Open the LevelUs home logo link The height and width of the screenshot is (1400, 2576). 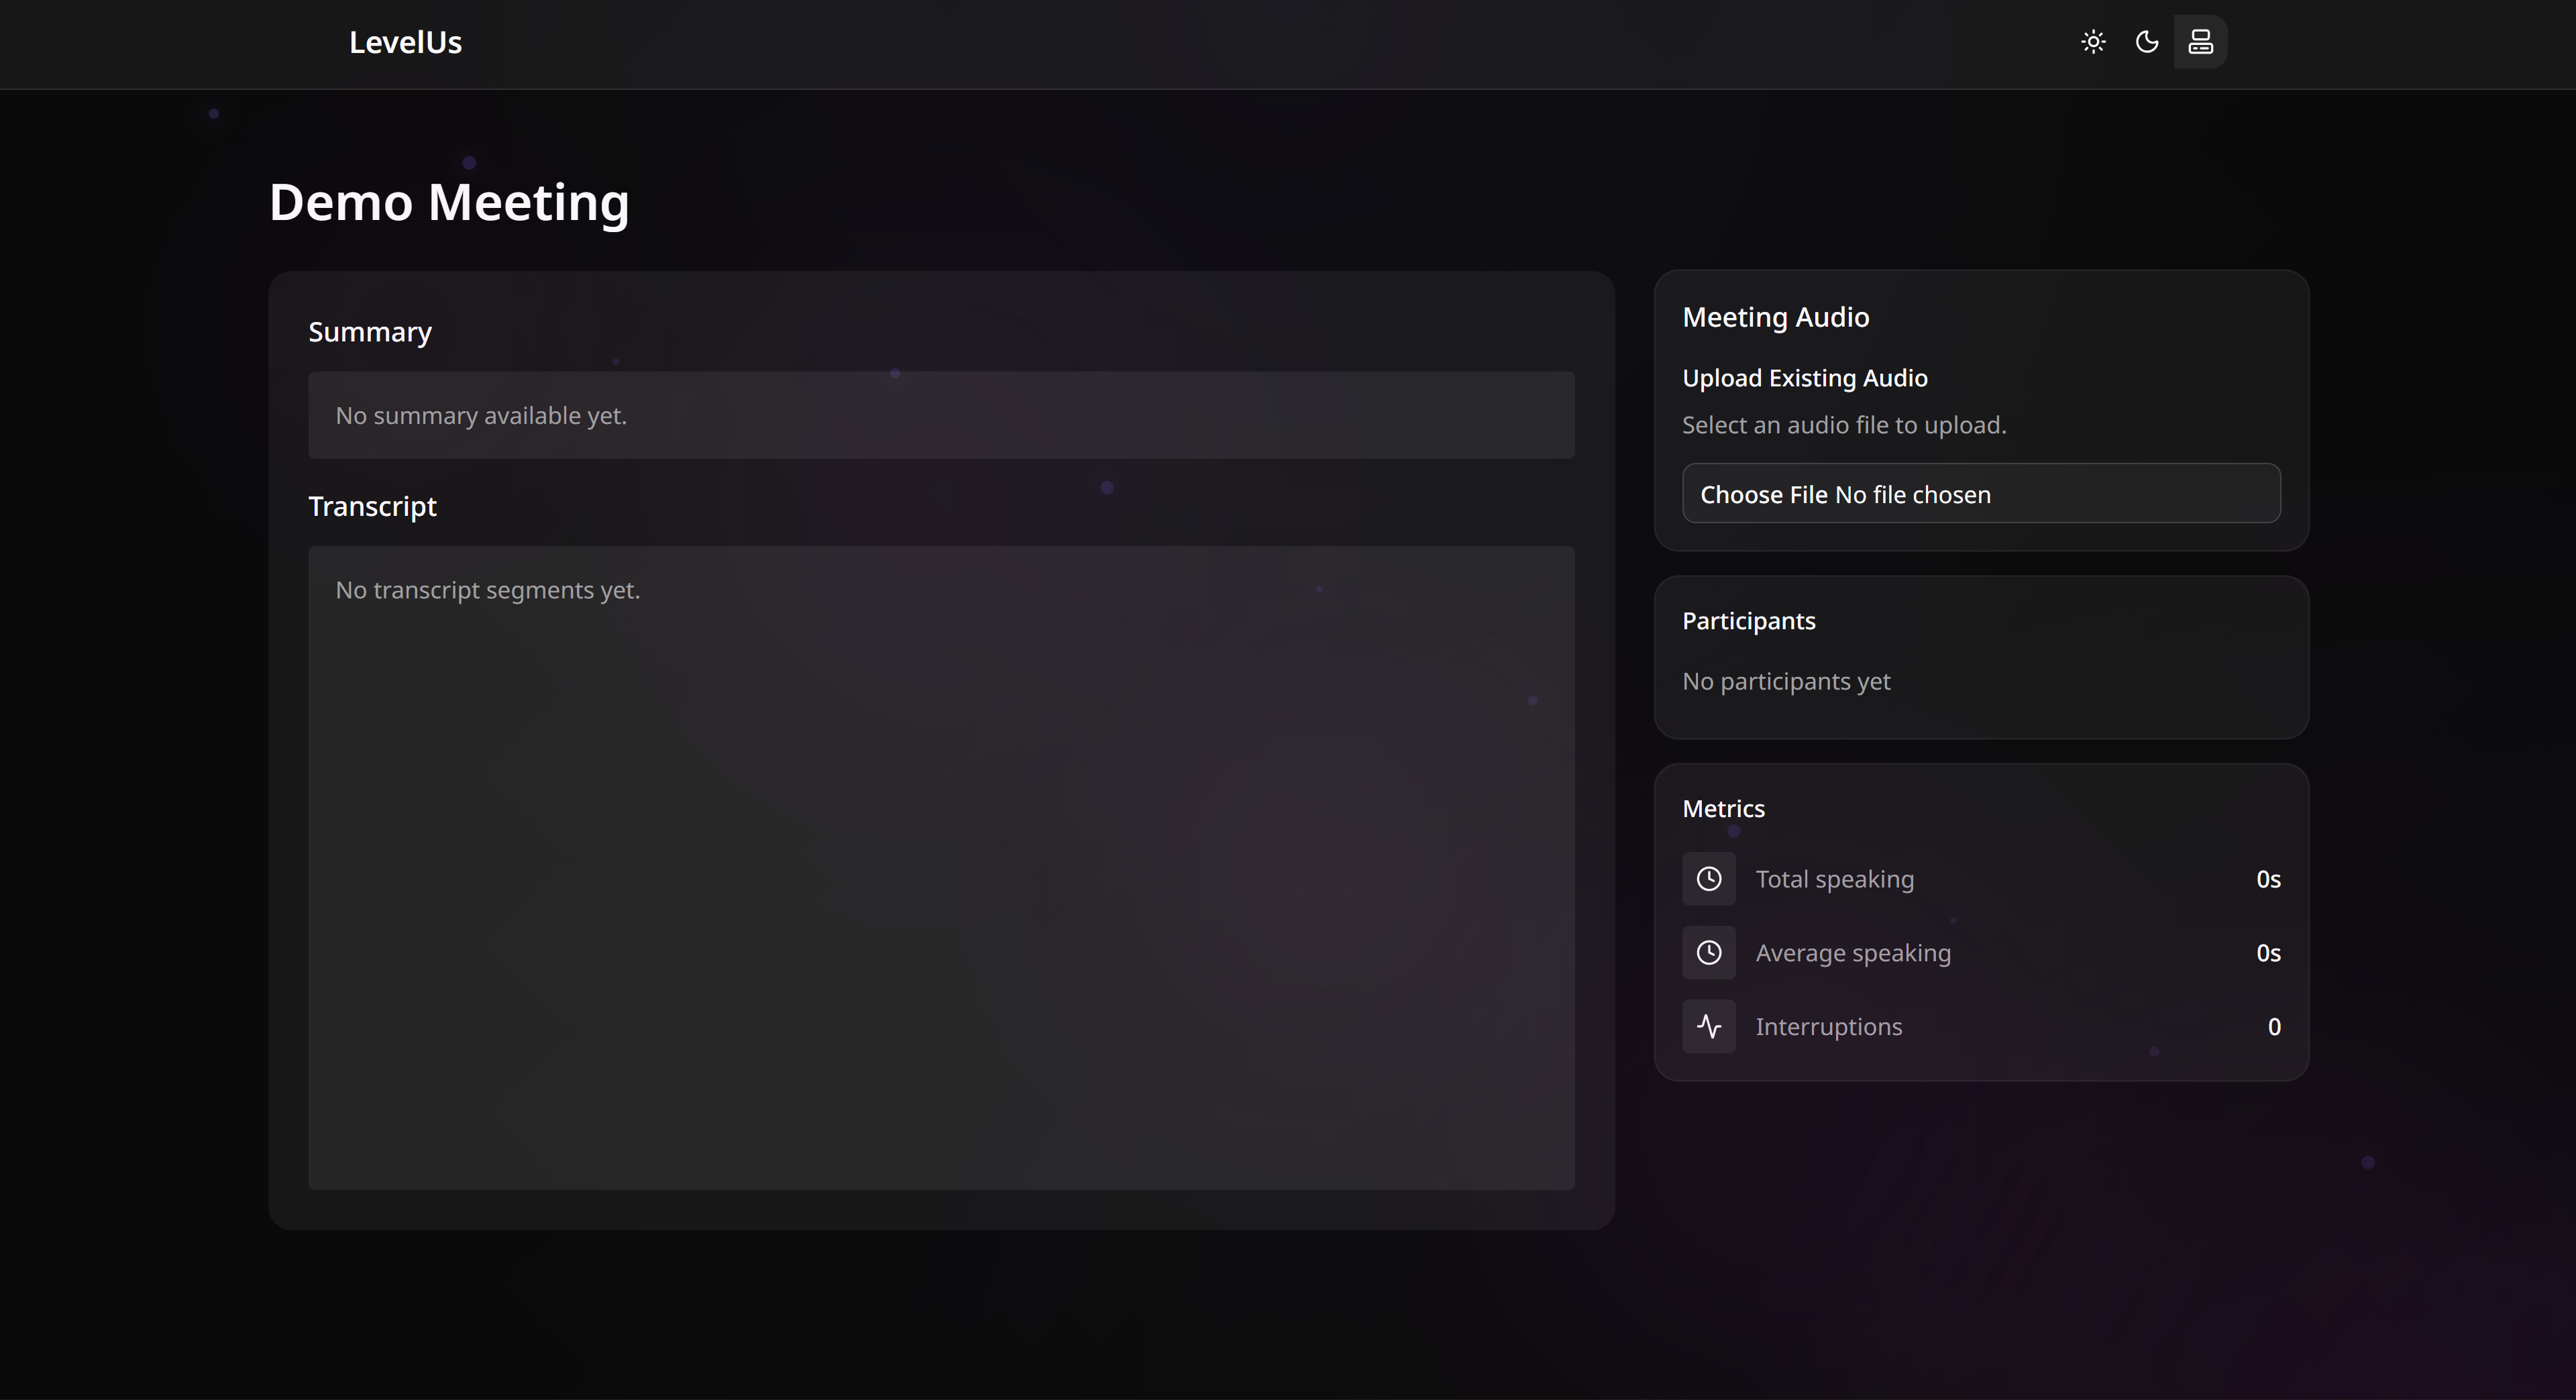click(405, 43)
